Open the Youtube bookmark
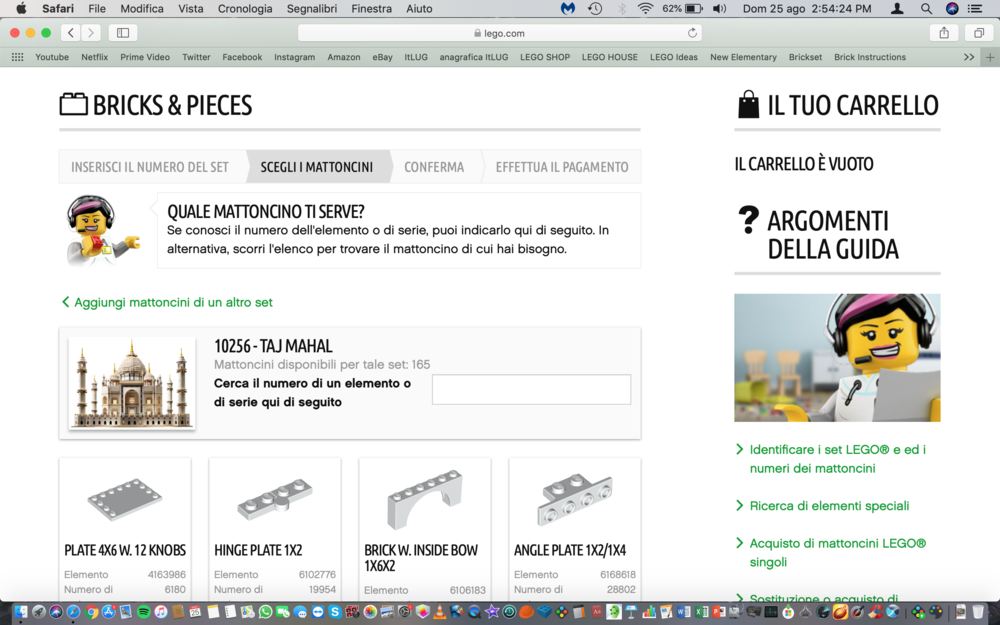The height and width of the screenshot is (625, 1000). (52, 57)
